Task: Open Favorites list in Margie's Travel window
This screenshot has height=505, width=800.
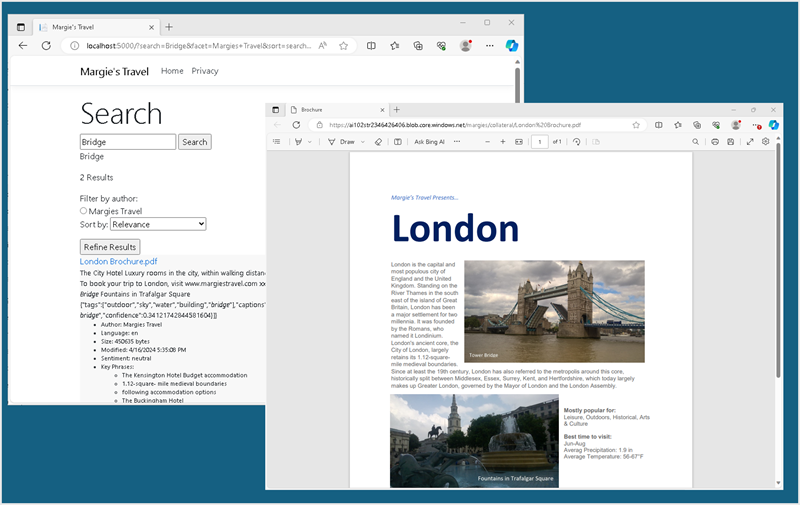Action: coord(394,46)
